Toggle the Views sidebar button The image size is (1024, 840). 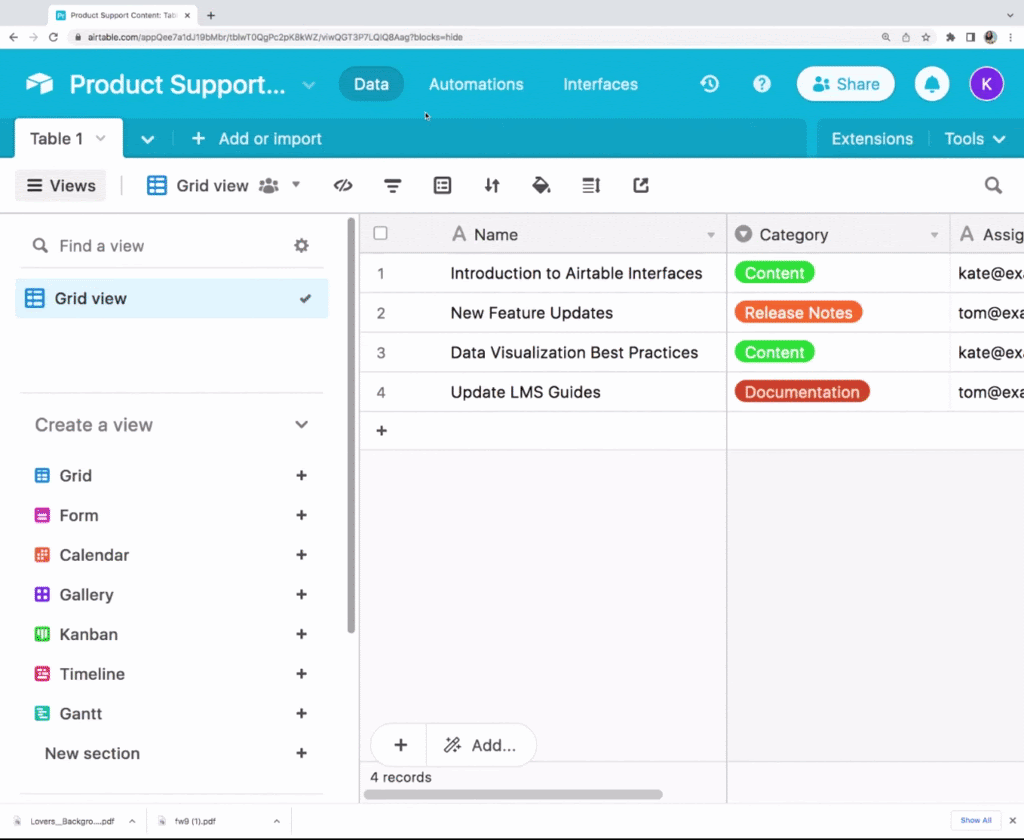click(x=61, y=186)
